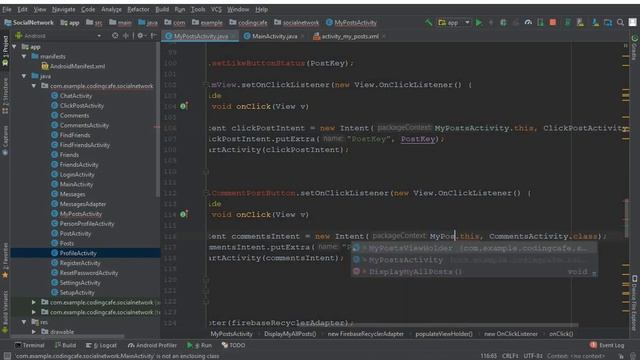Select ChatActivity in the project tree
The image size is (640, 360).
click(x=76, y=96)
